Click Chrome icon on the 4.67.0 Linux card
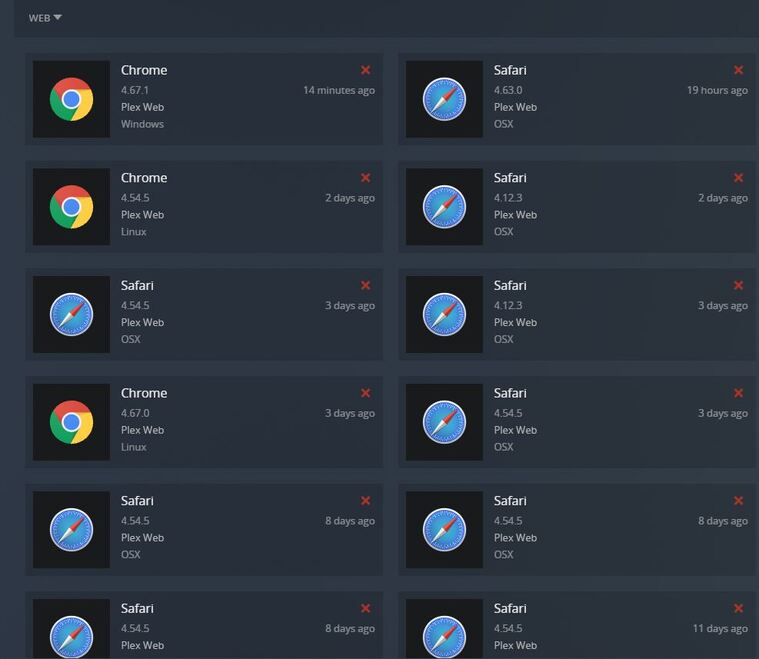 coord(72,422)
